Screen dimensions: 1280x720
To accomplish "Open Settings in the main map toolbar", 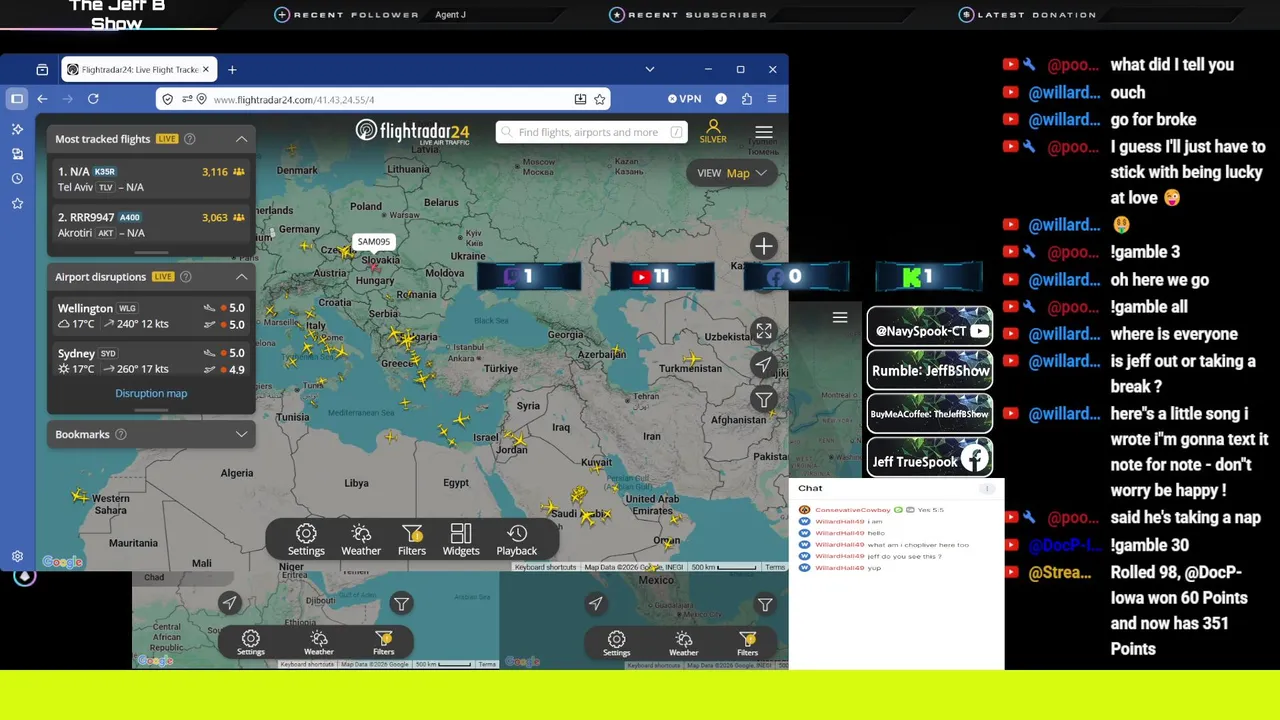I will coord(306,540).
